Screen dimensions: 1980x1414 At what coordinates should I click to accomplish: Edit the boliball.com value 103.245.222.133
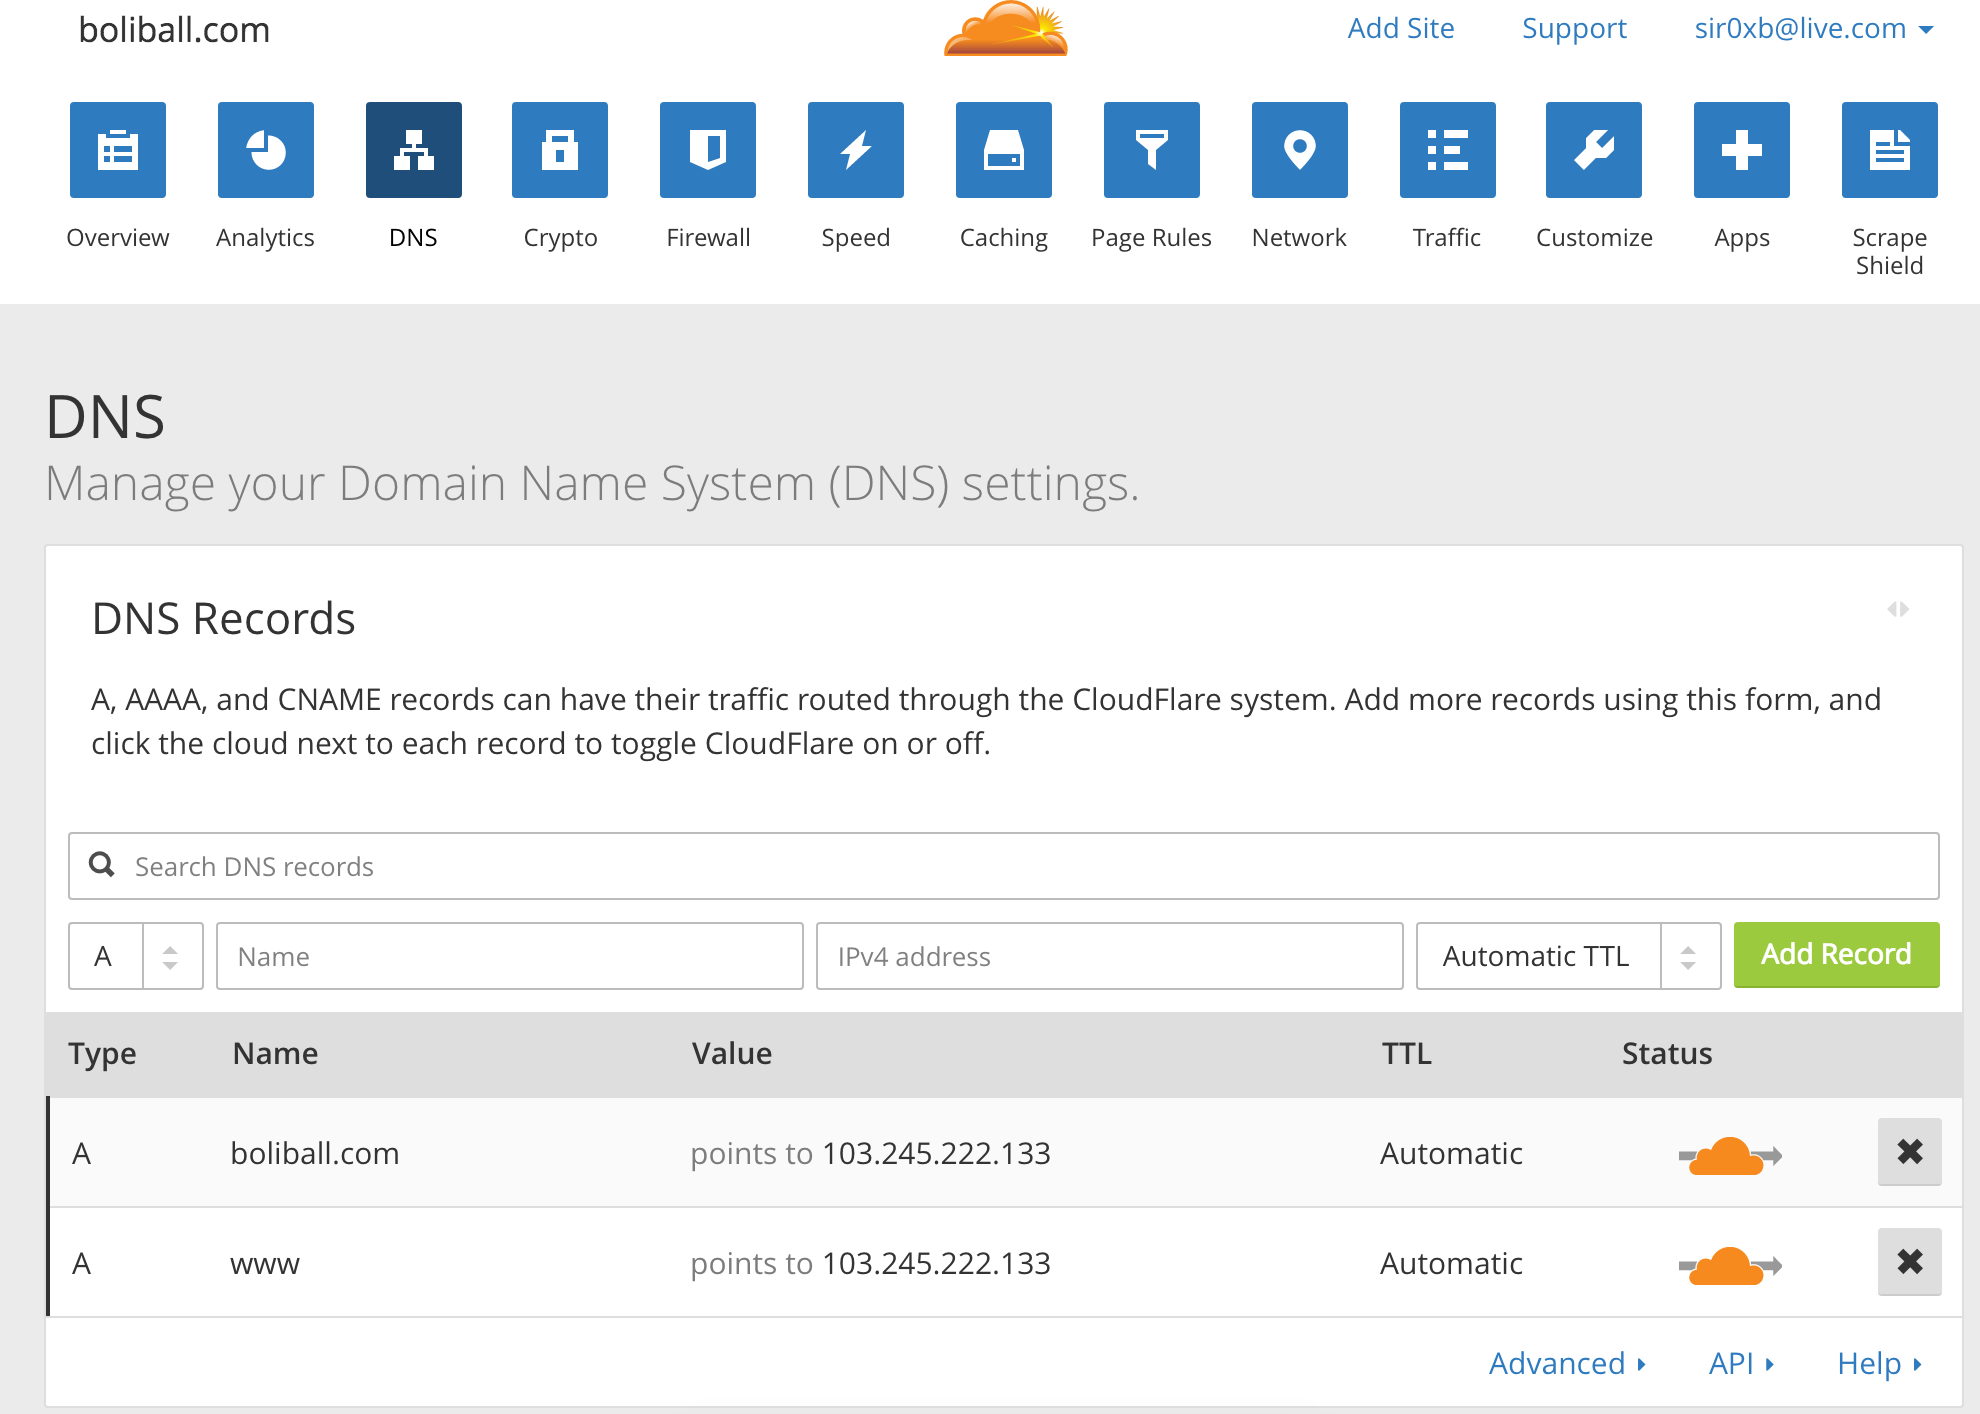tap(936, 1153)
